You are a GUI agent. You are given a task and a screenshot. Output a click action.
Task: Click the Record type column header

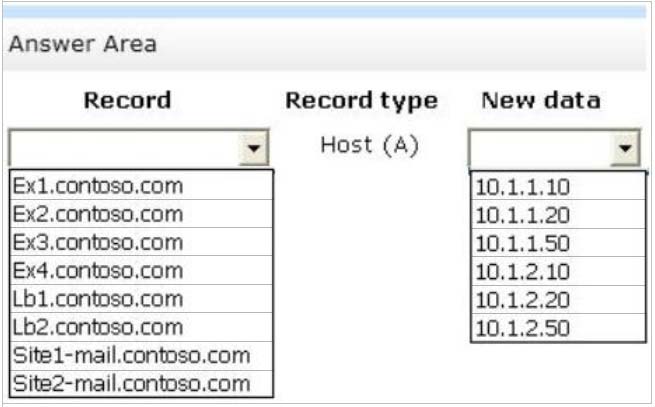(361, 101)
